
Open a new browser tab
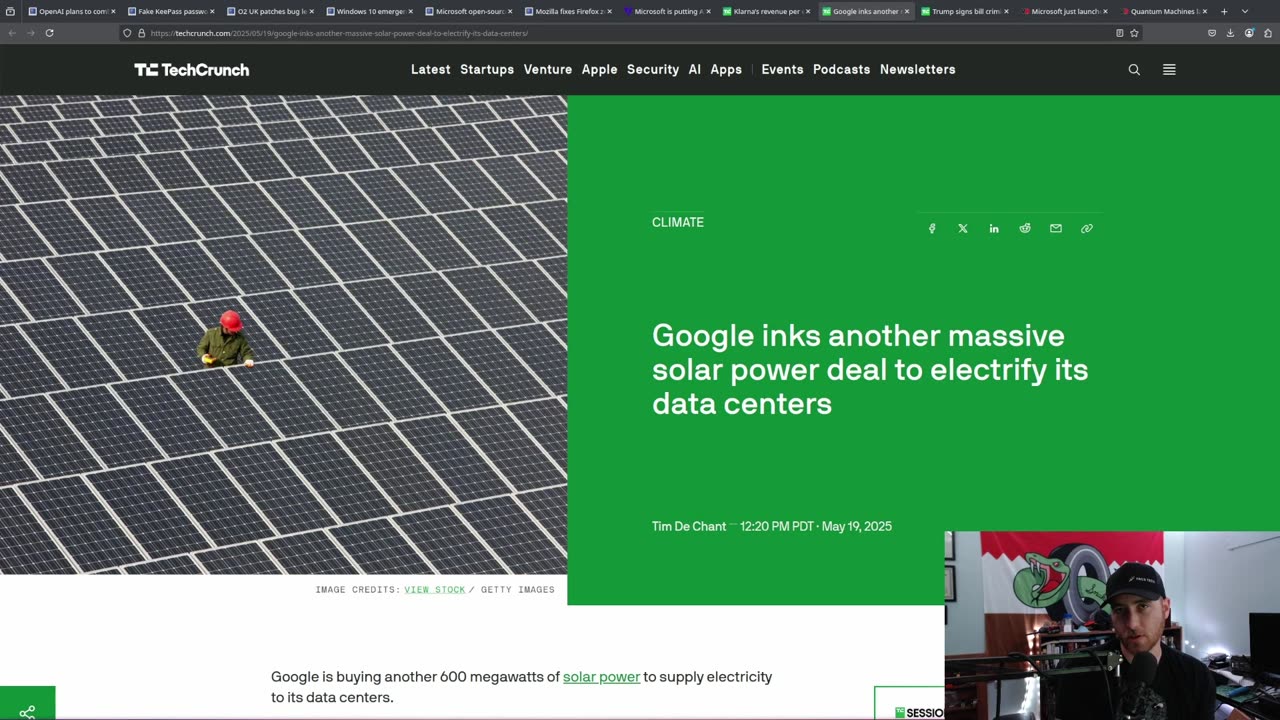(x=1224, y=12)
